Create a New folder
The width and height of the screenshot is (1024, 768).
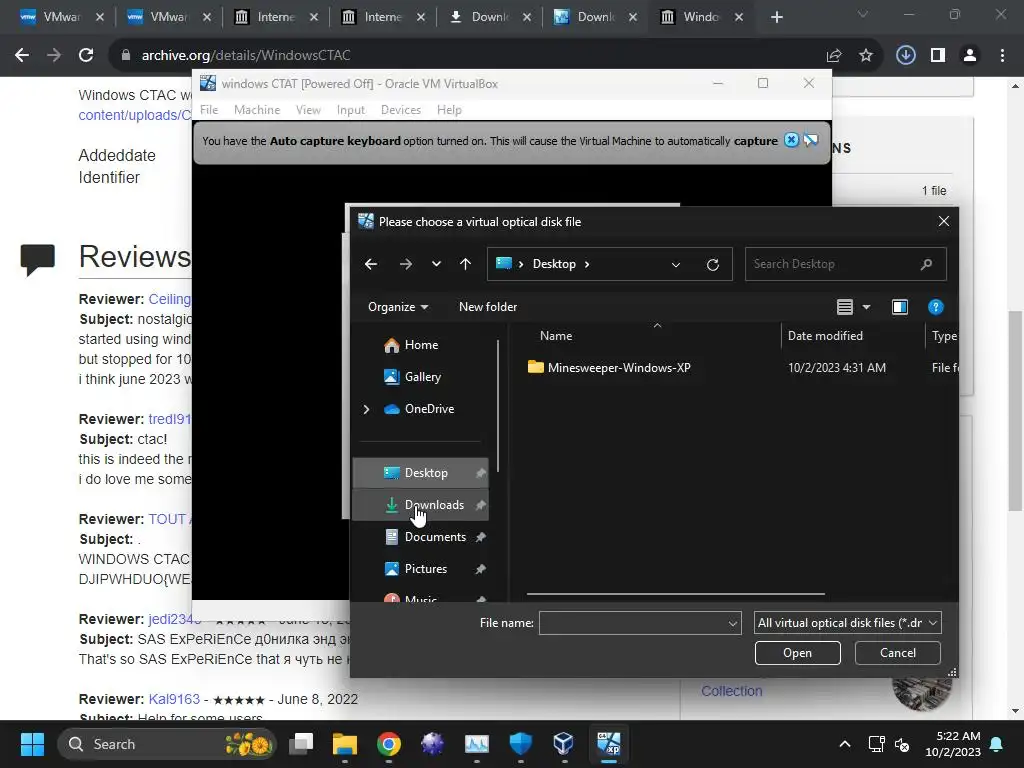(x=488, y=307)
